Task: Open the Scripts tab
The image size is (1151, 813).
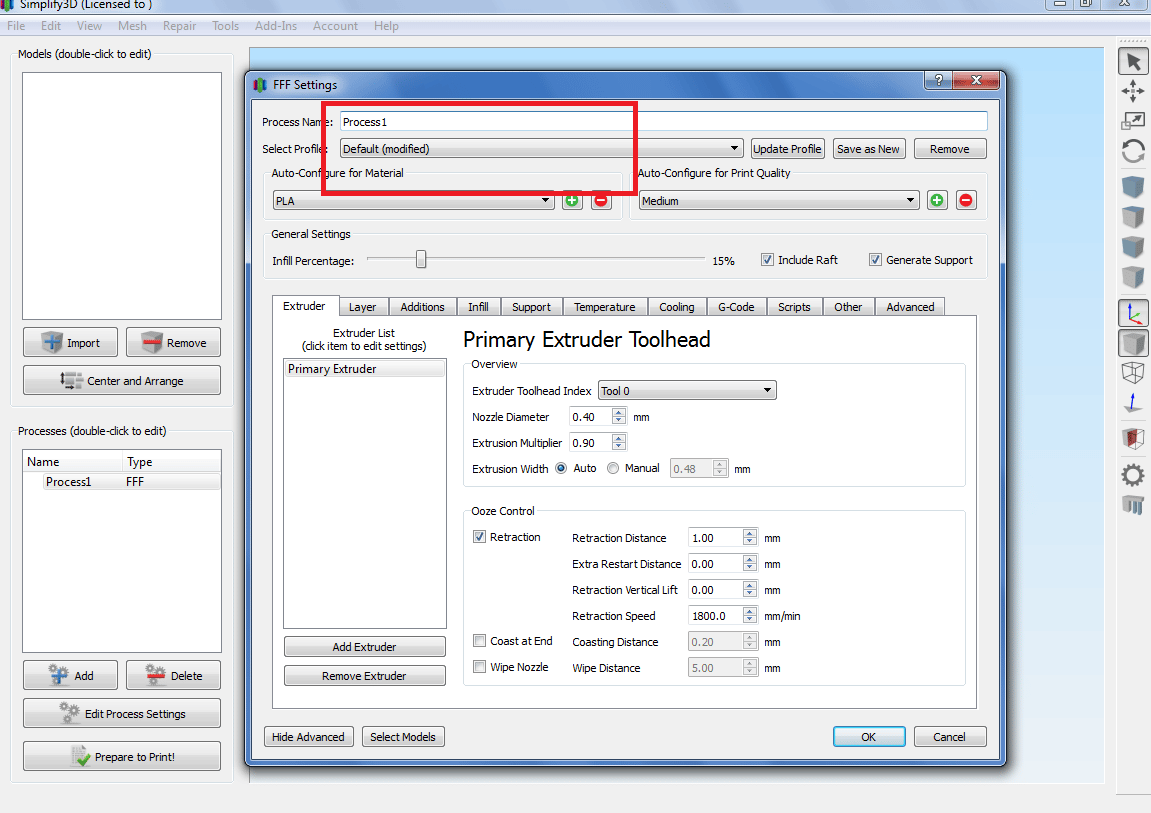Action: [x=794, y=307]
